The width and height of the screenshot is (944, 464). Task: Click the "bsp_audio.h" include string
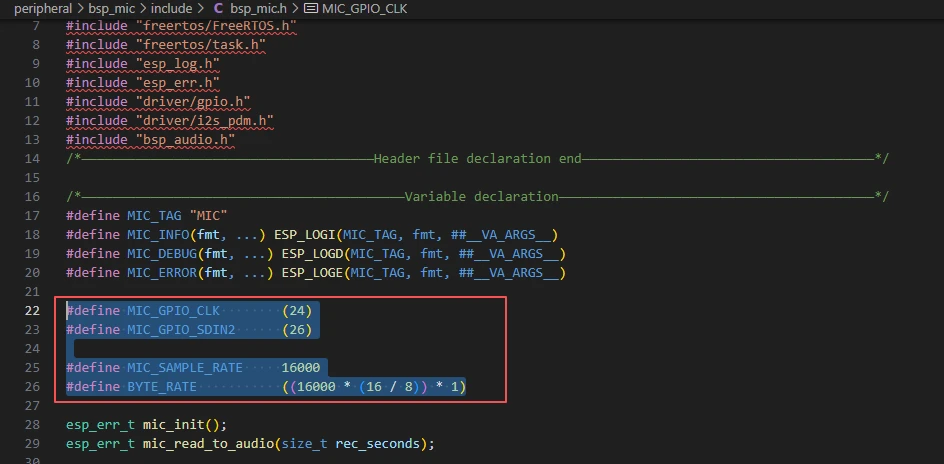184,139
